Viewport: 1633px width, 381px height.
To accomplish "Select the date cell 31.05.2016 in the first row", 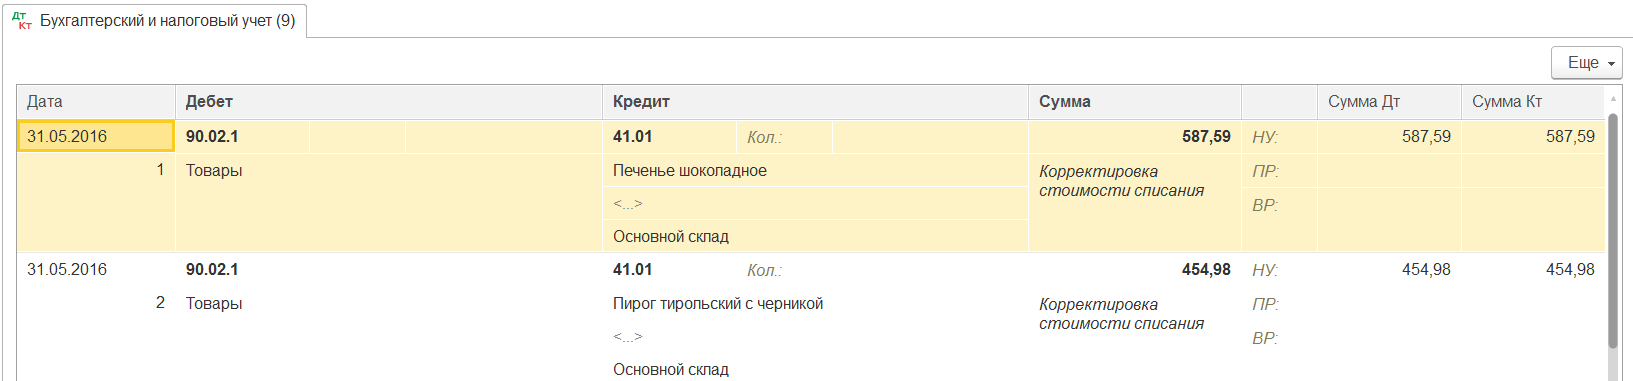I will pos(96,137).
